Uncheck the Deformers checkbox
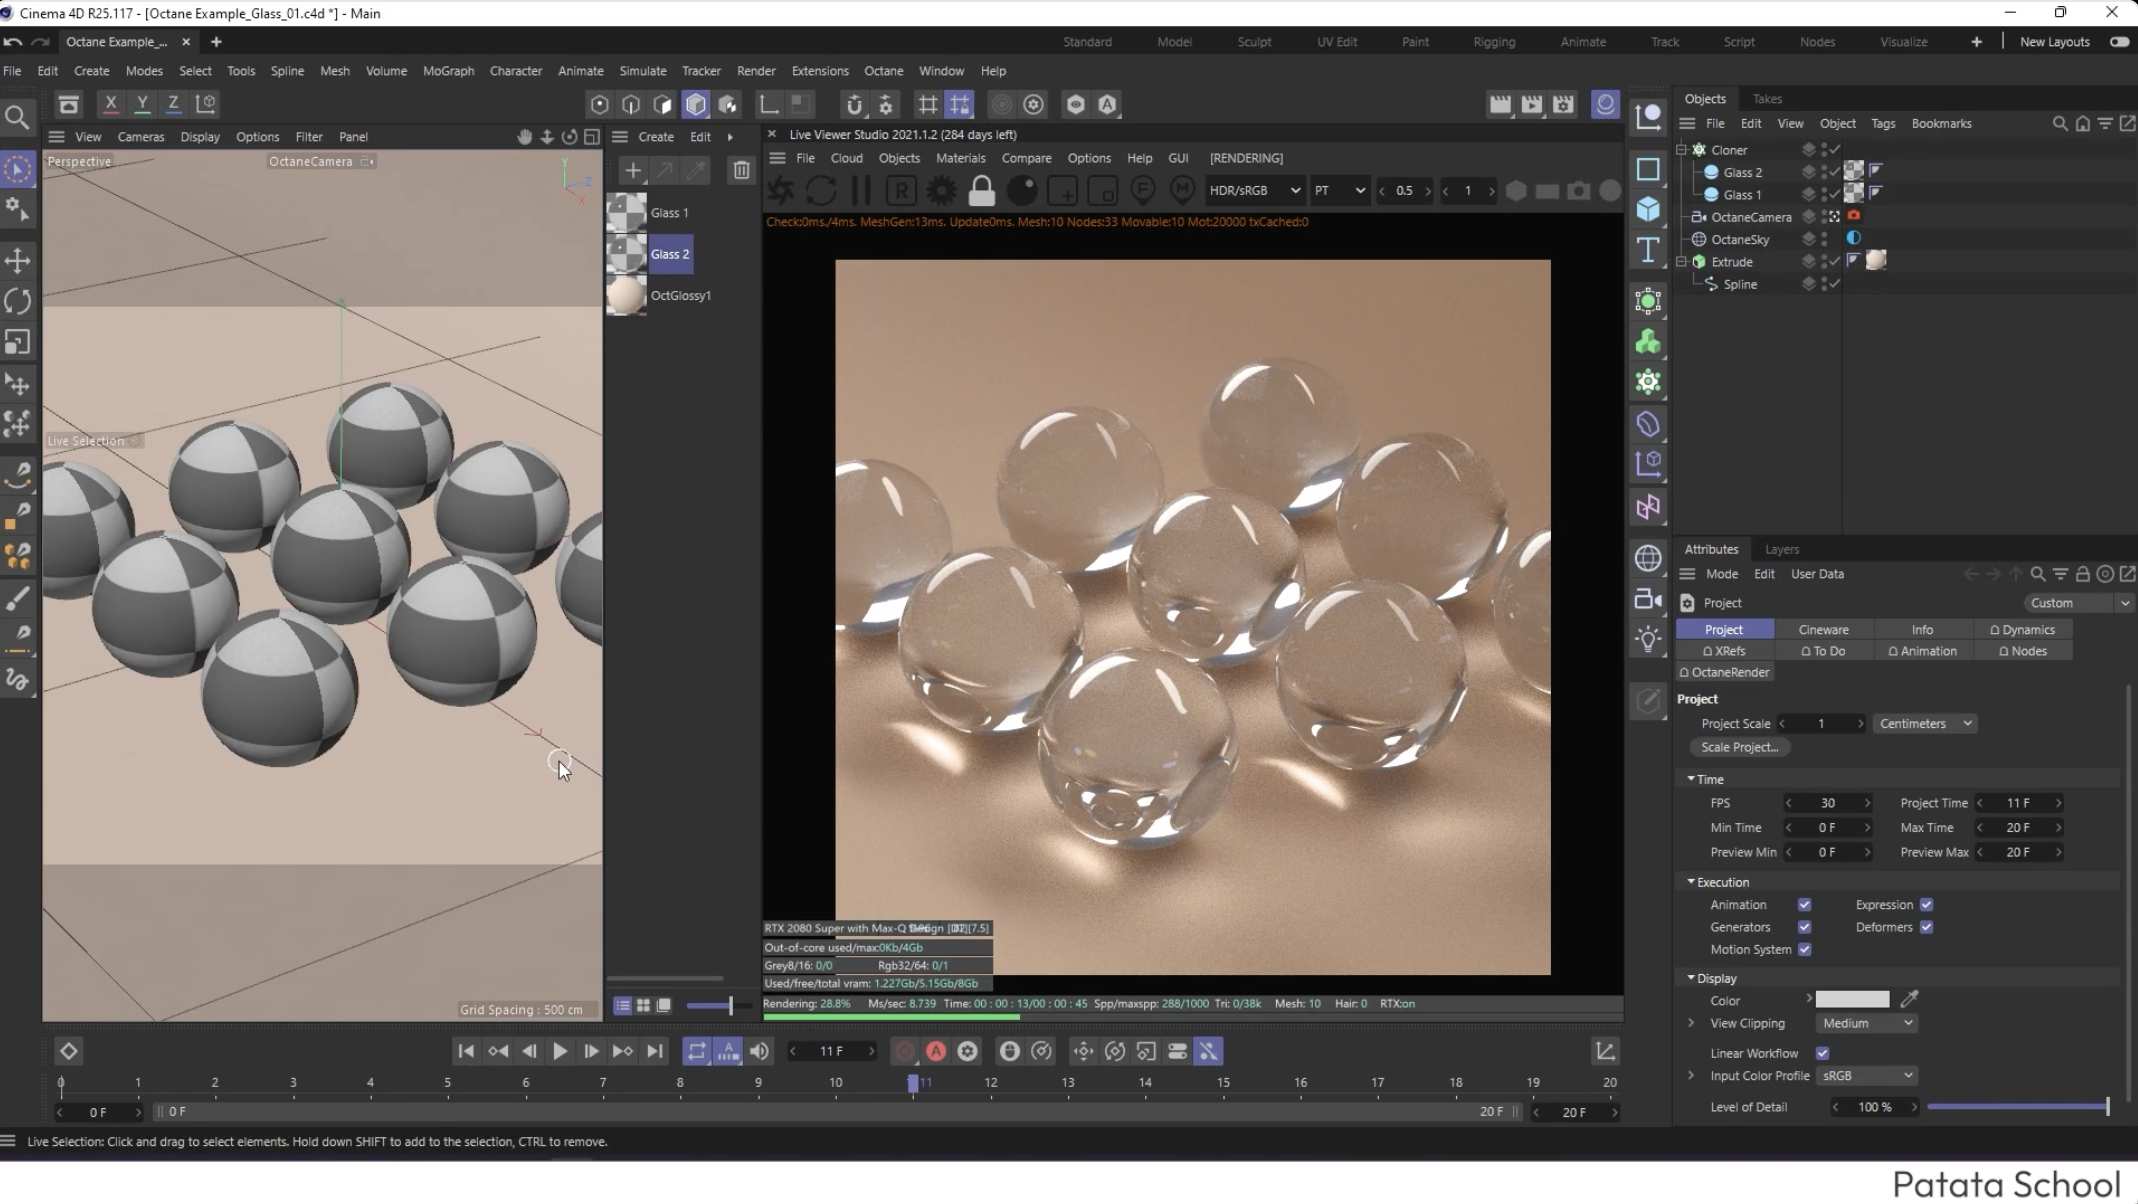 tap(1926, 927)
